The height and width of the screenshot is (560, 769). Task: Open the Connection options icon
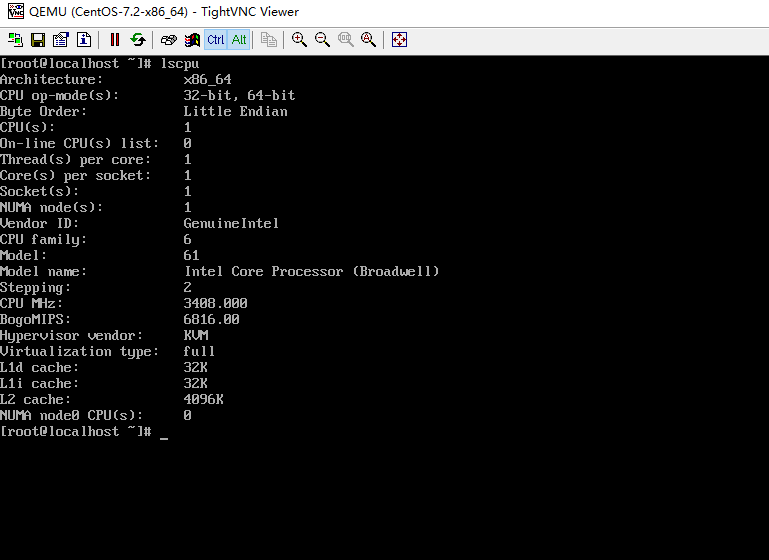(x=61, y=40)
